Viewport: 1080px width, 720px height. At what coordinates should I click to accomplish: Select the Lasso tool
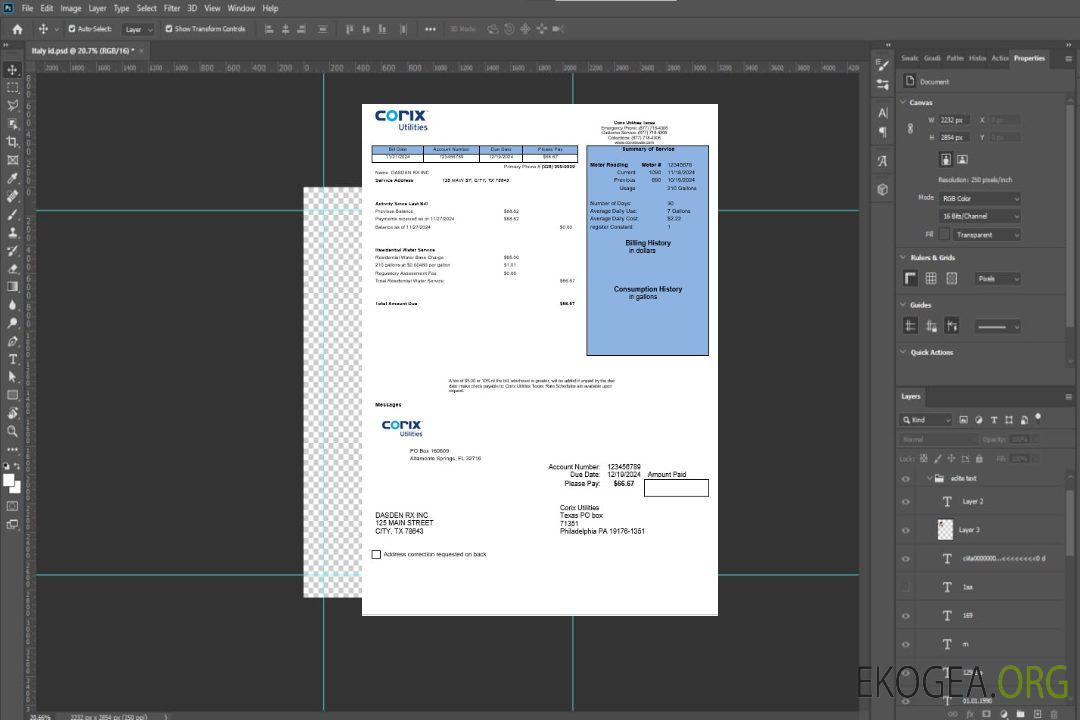(x=12, y=105)
